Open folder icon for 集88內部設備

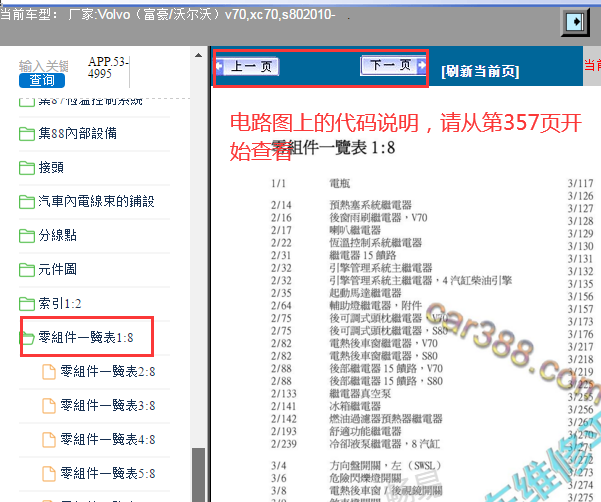point(26,134)
